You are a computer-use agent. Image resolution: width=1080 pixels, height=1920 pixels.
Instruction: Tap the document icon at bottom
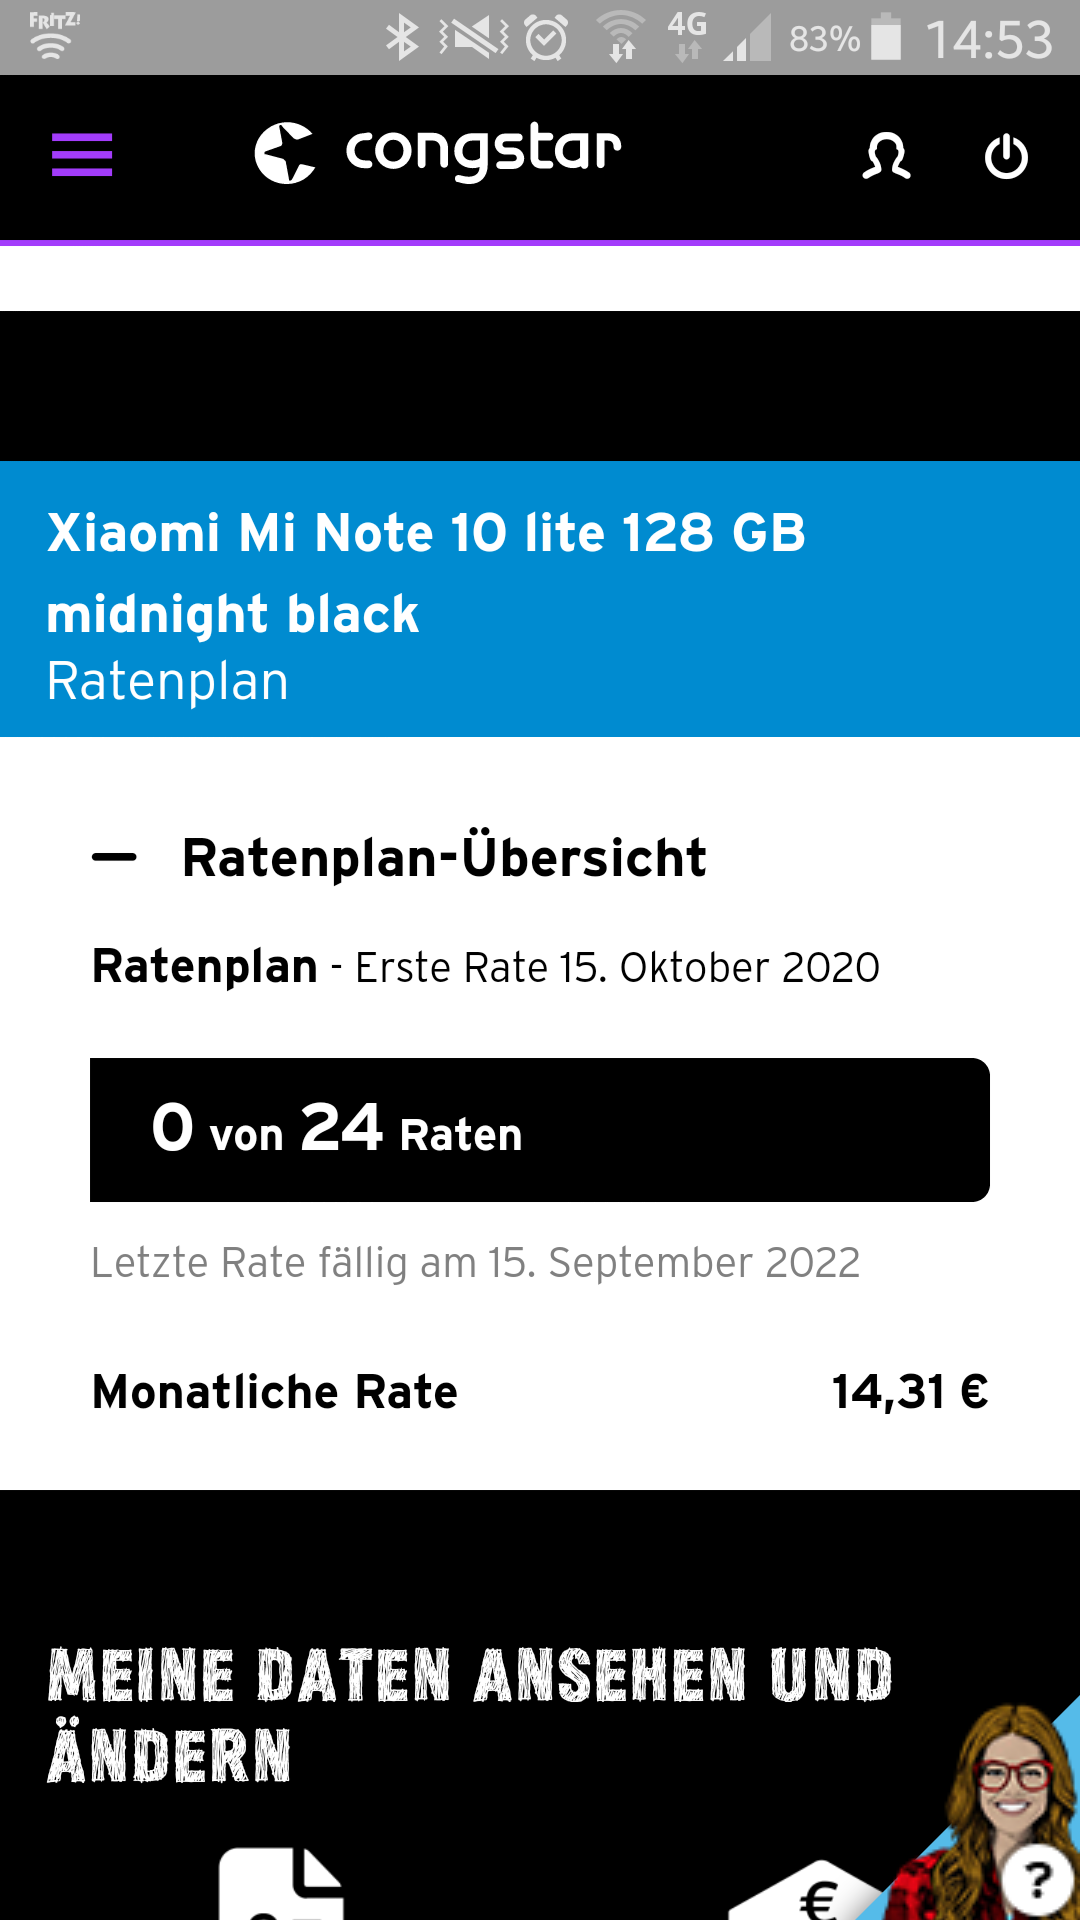(x=281, y=1885)
